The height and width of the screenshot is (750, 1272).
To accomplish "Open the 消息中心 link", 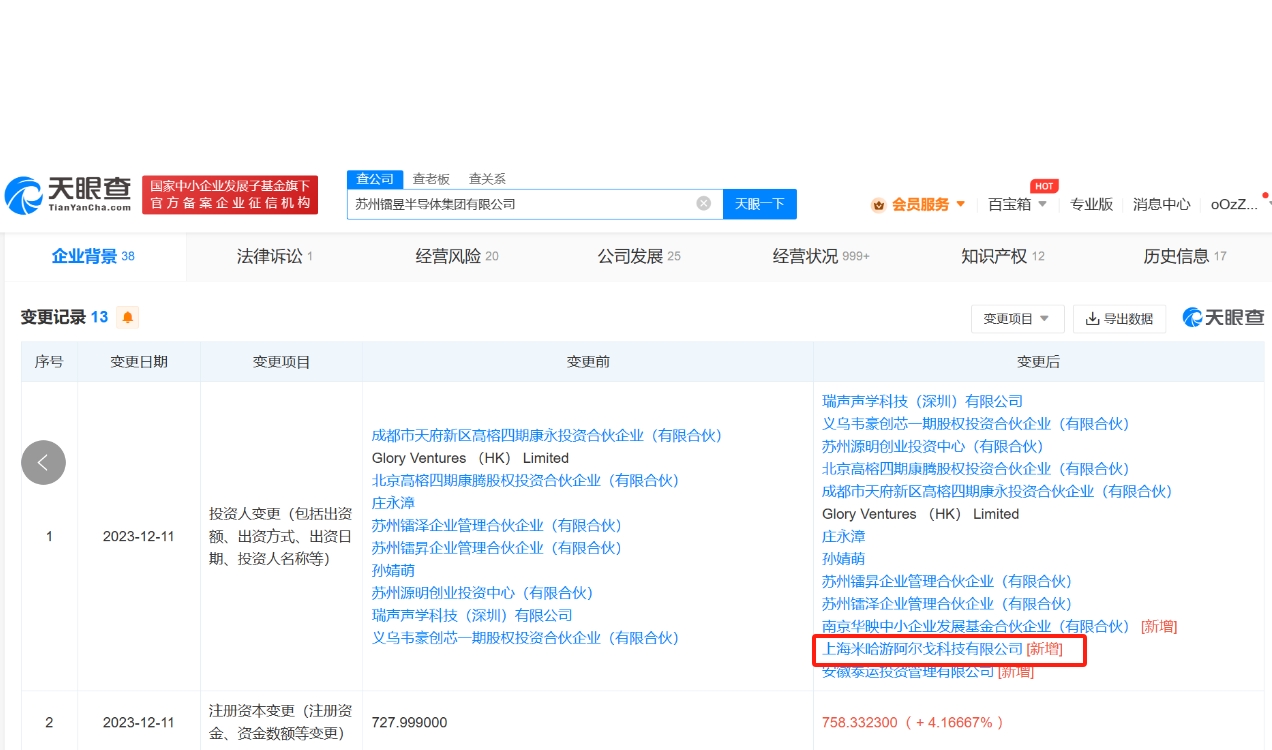I will [1161, 204].
